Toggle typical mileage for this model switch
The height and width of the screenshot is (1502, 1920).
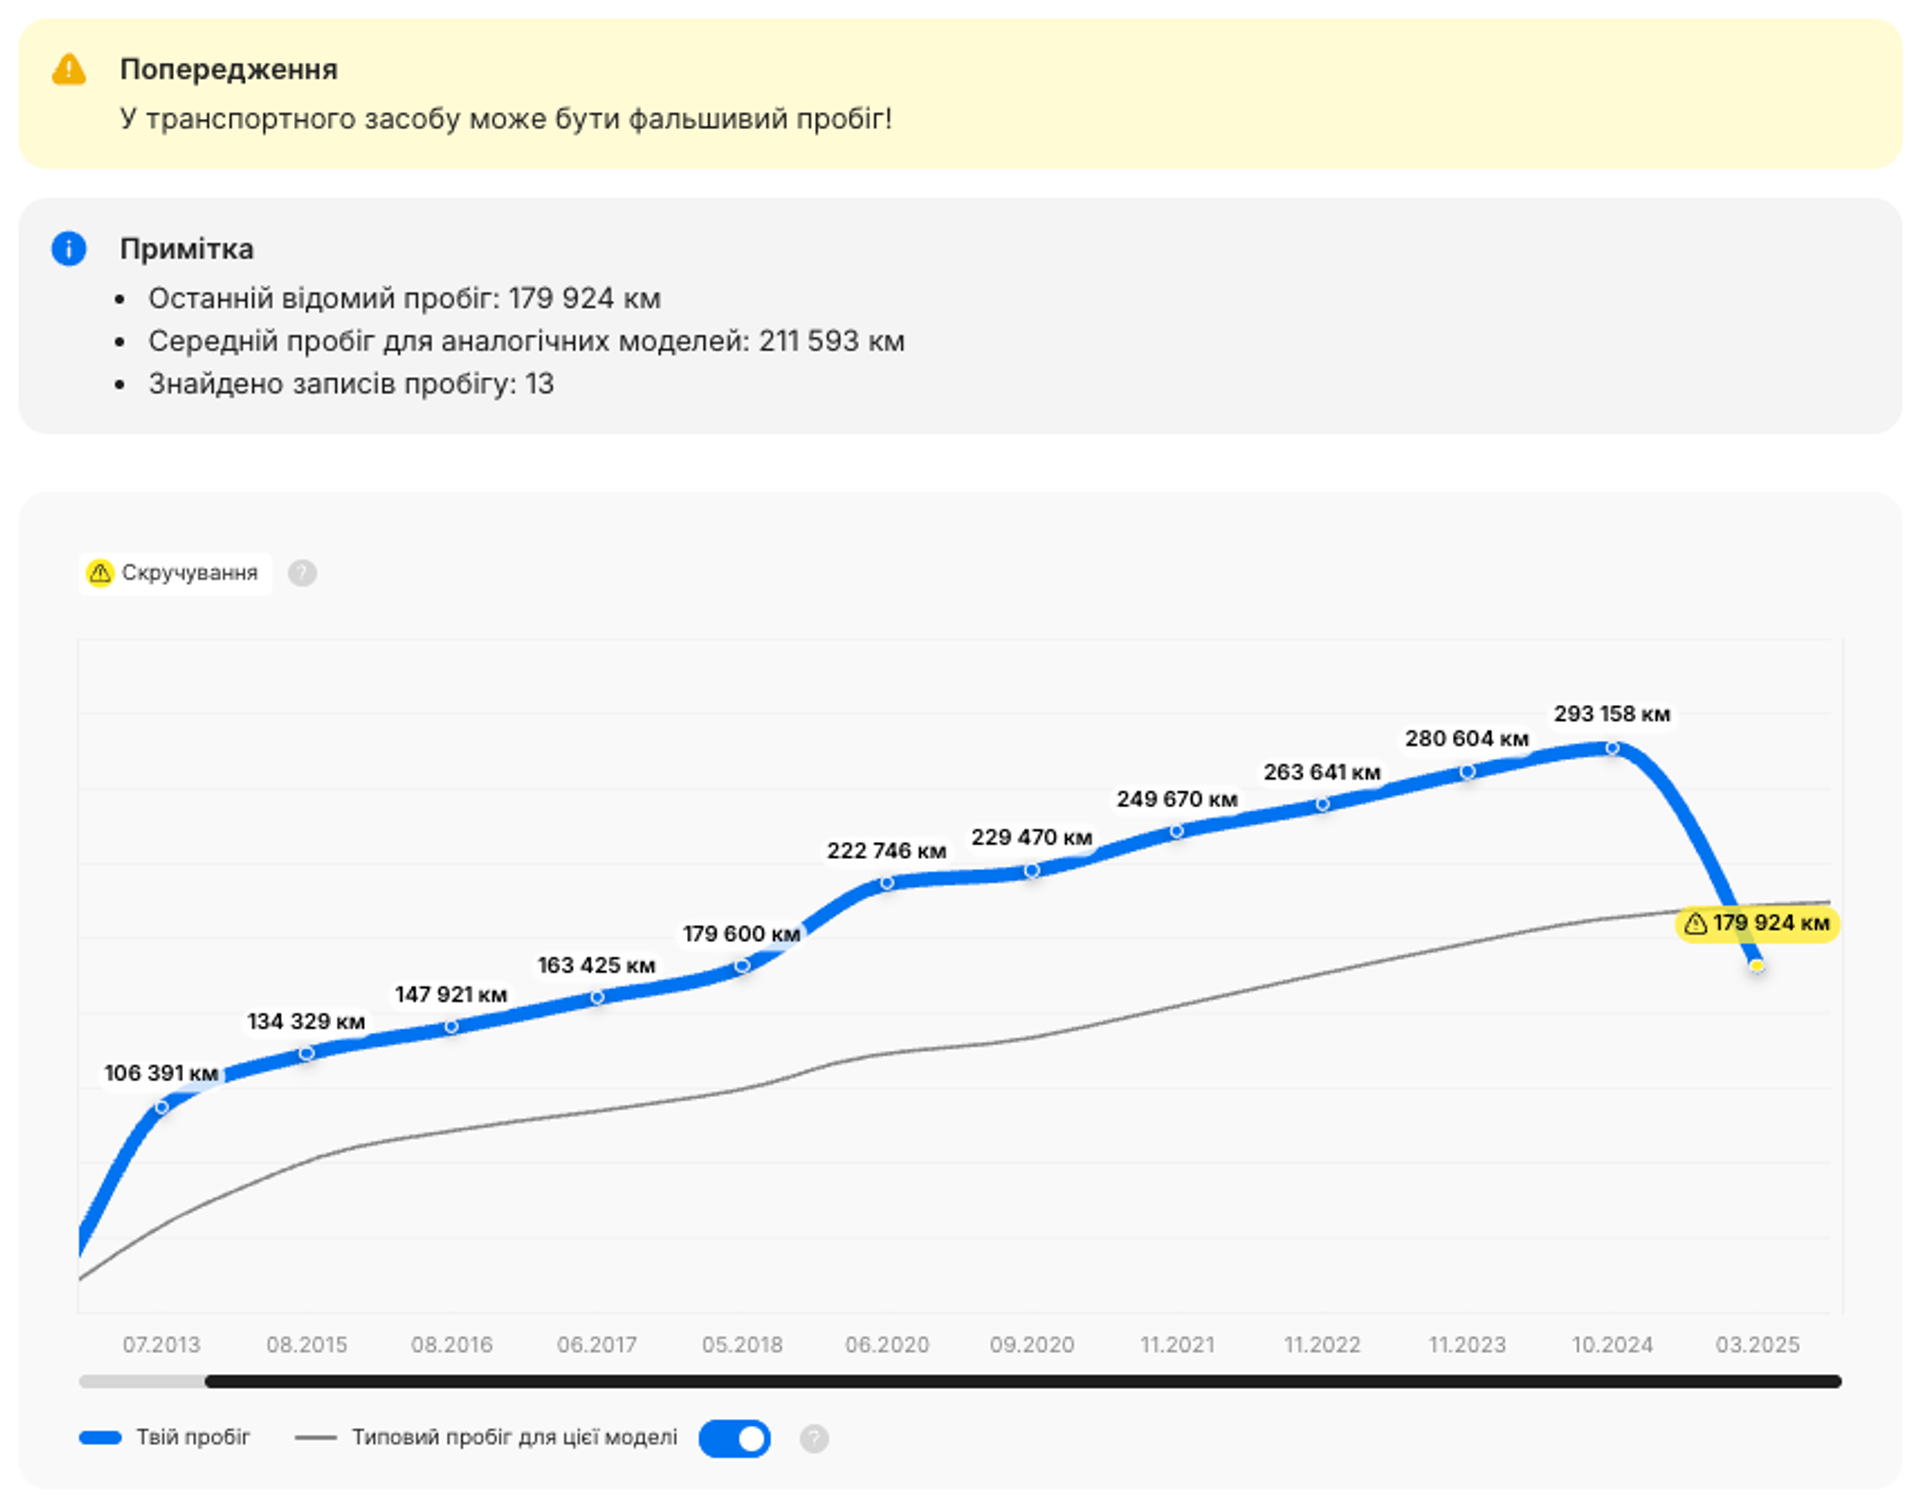click(735, 1438)
